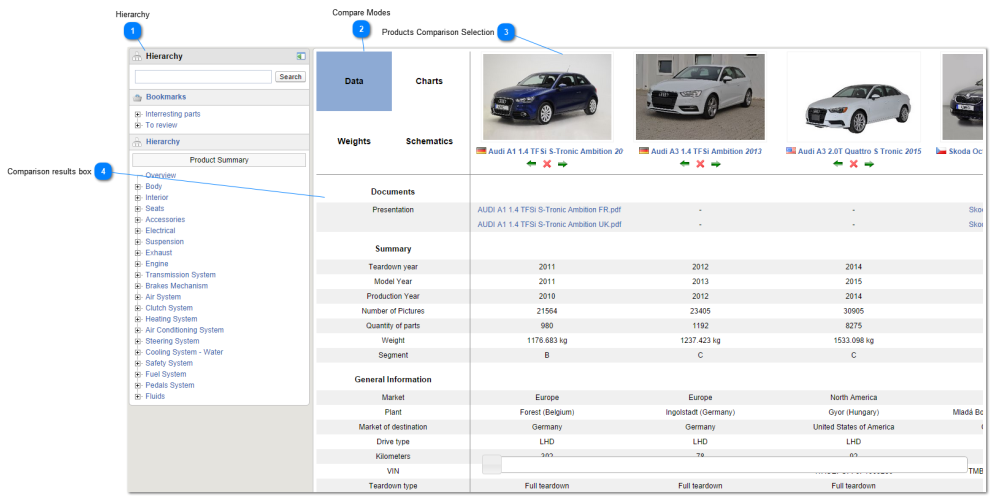Click the horizontal scrollbar thumb

tap(492, 465)
